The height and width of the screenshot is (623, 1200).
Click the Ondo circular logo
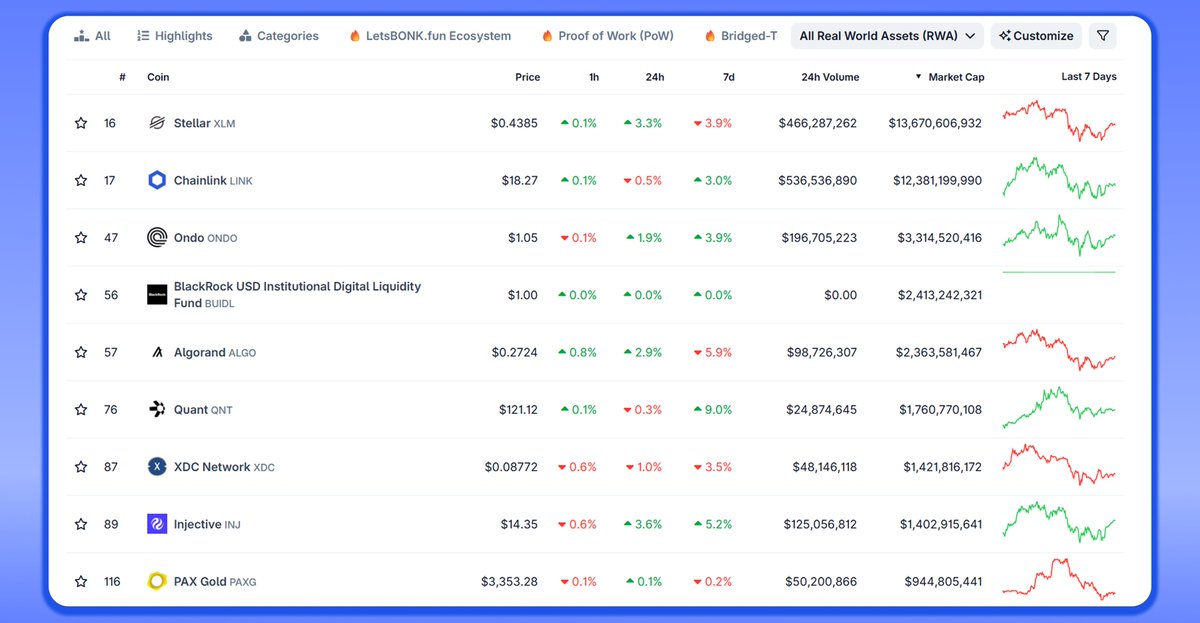[157, 238]
